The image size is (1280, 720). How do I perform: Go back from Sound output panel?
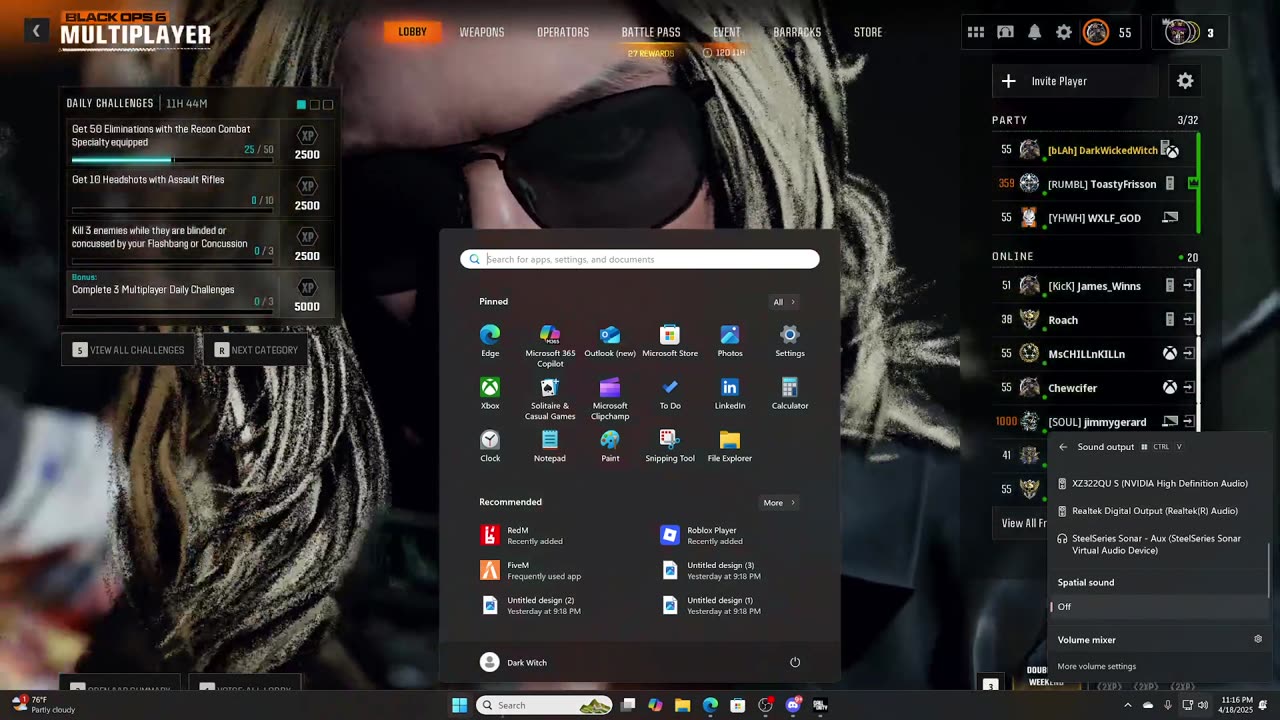tap(1063, 447)
